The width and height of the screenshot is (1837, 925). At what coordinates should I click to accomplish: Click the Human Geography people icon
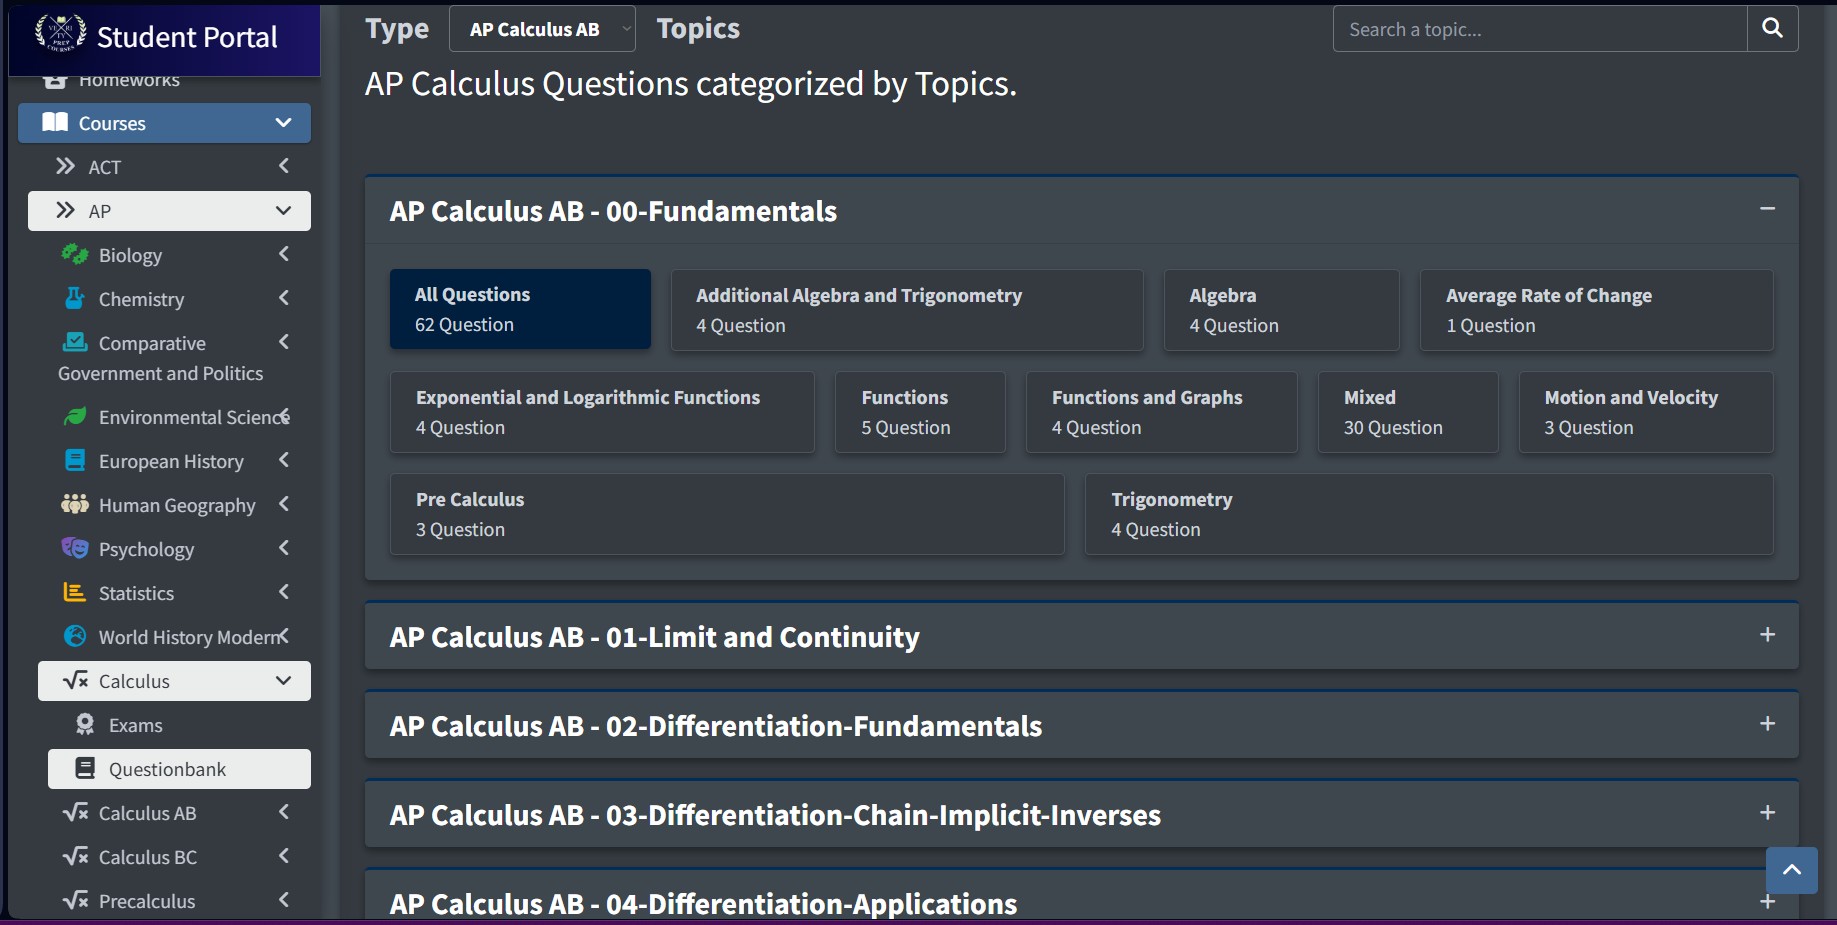[x=75, y=505]
